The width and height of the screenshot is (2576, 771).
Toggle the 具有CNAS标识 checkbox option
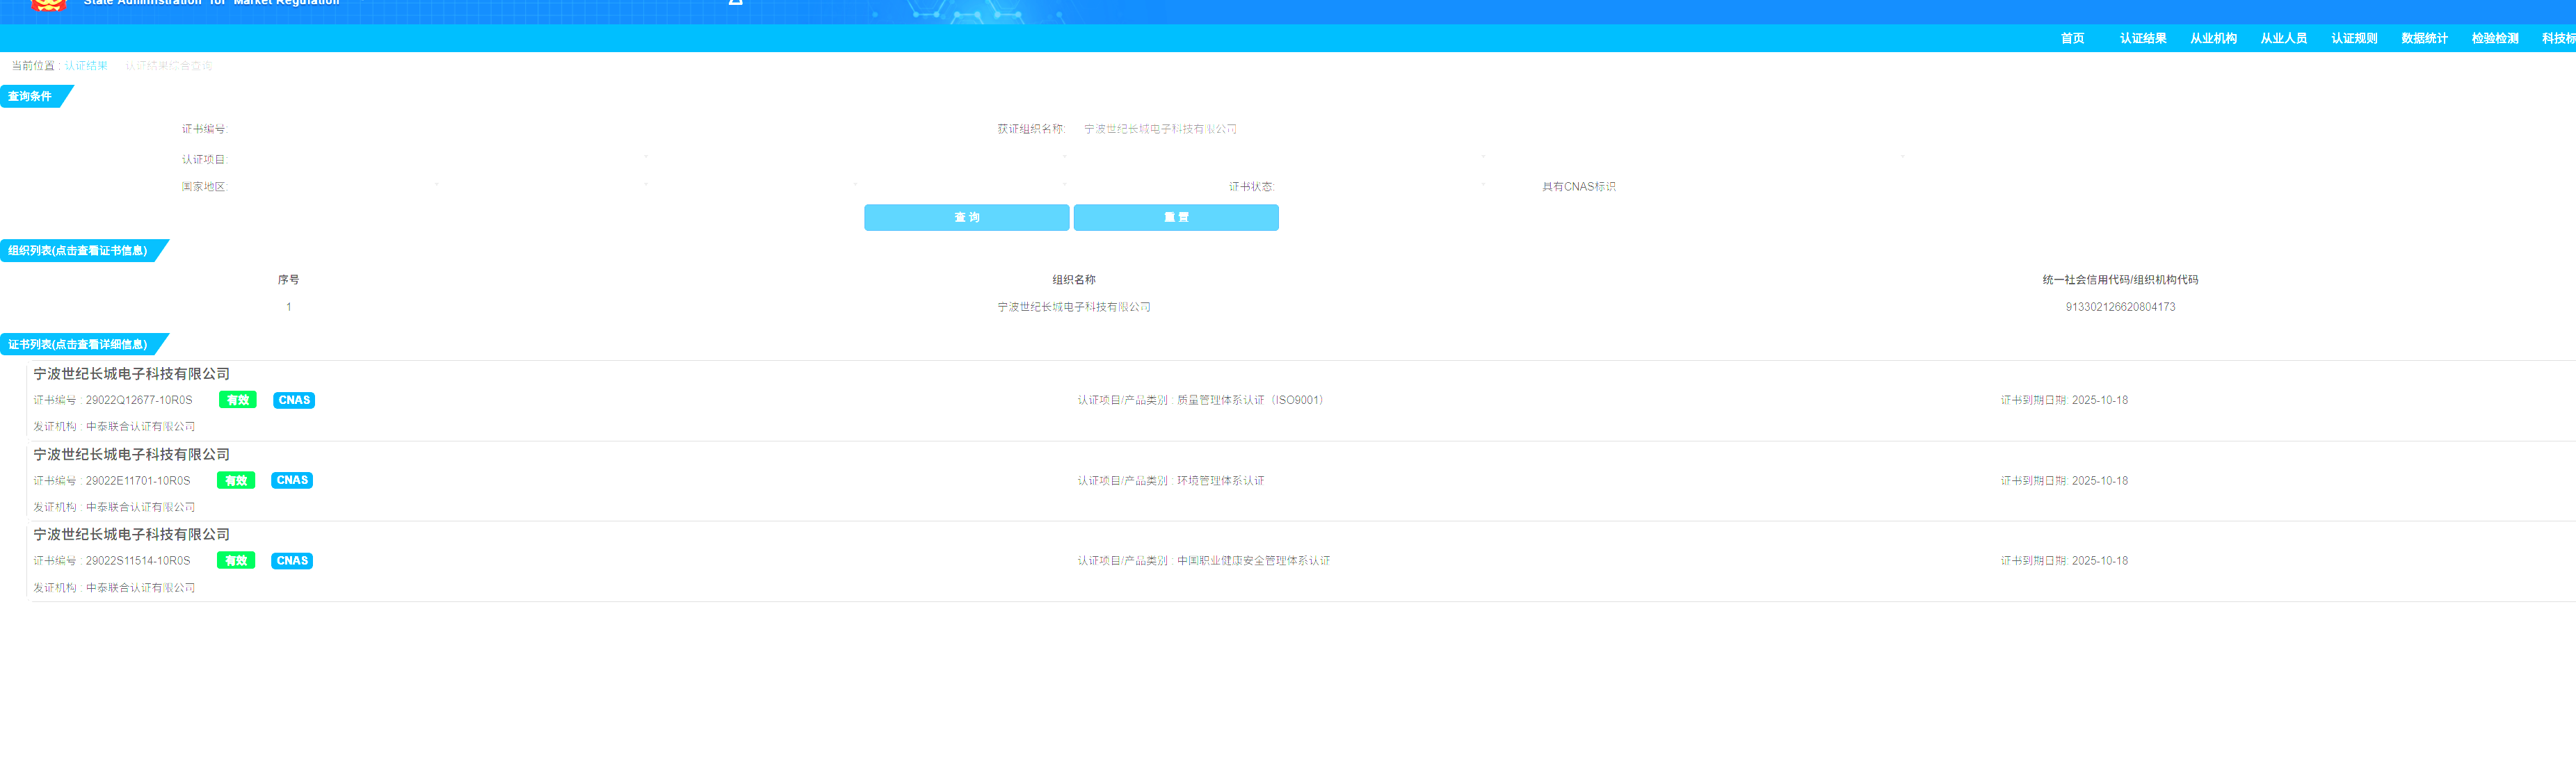pyautogui.click(x=1577, y=187)
